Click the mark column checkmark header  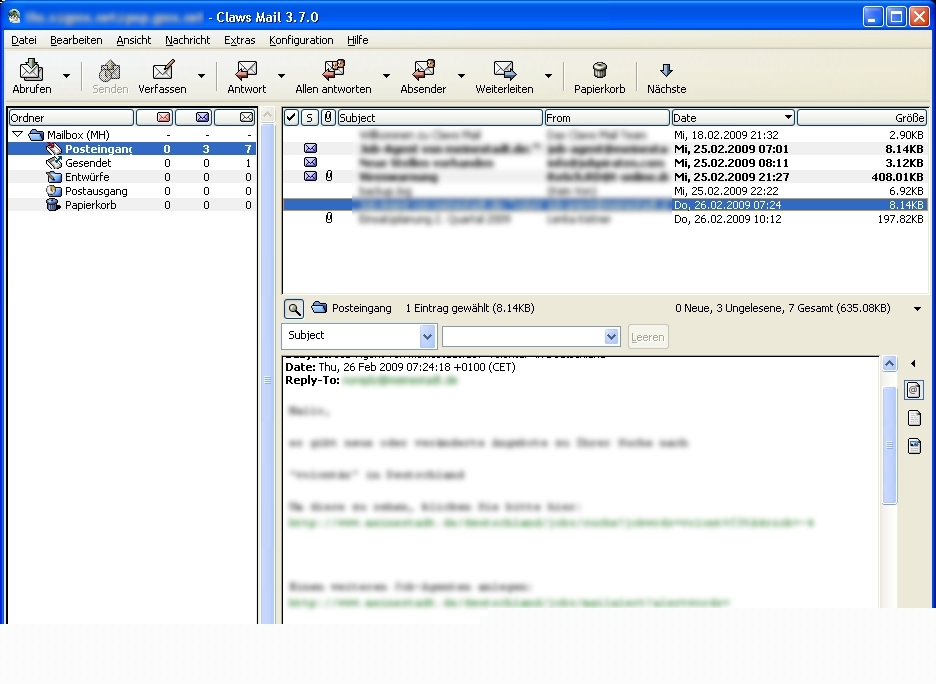tap(291, 117)
